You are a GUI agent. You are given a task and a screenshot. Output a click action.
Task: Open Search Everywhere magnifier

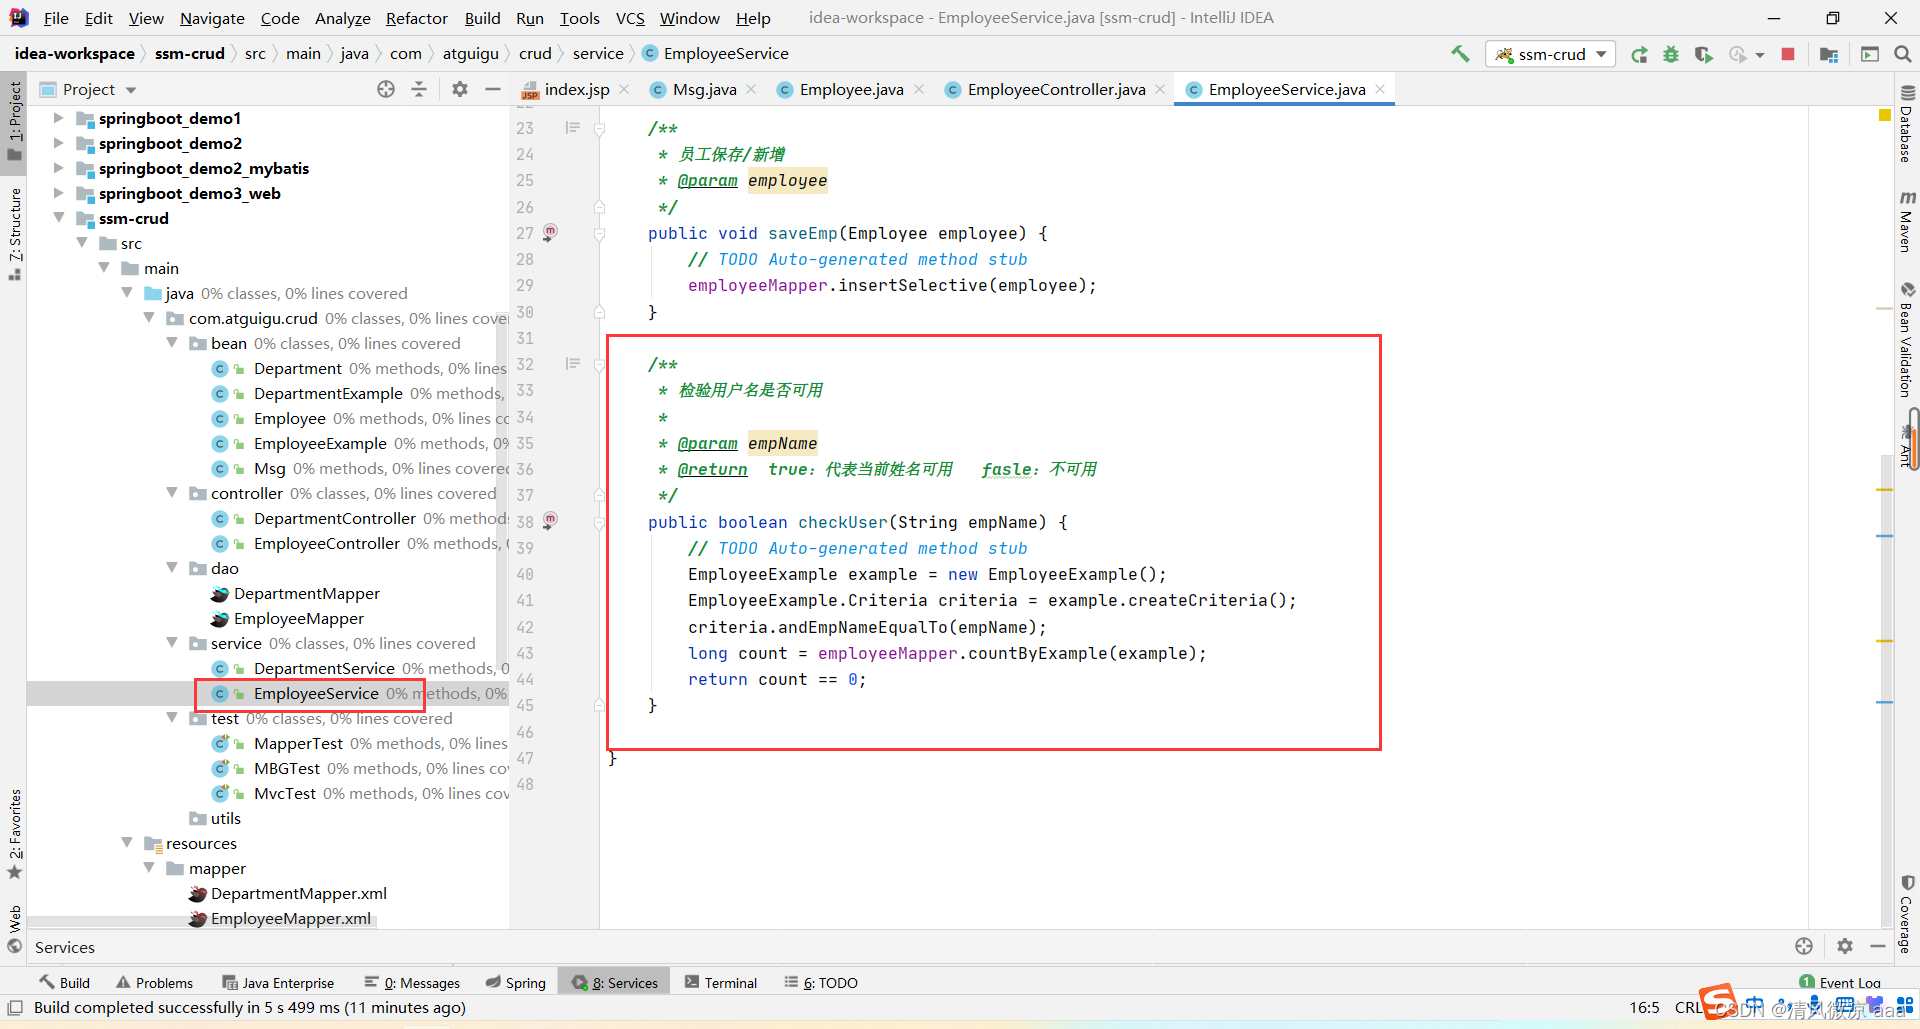click(x=1903, y=54)
